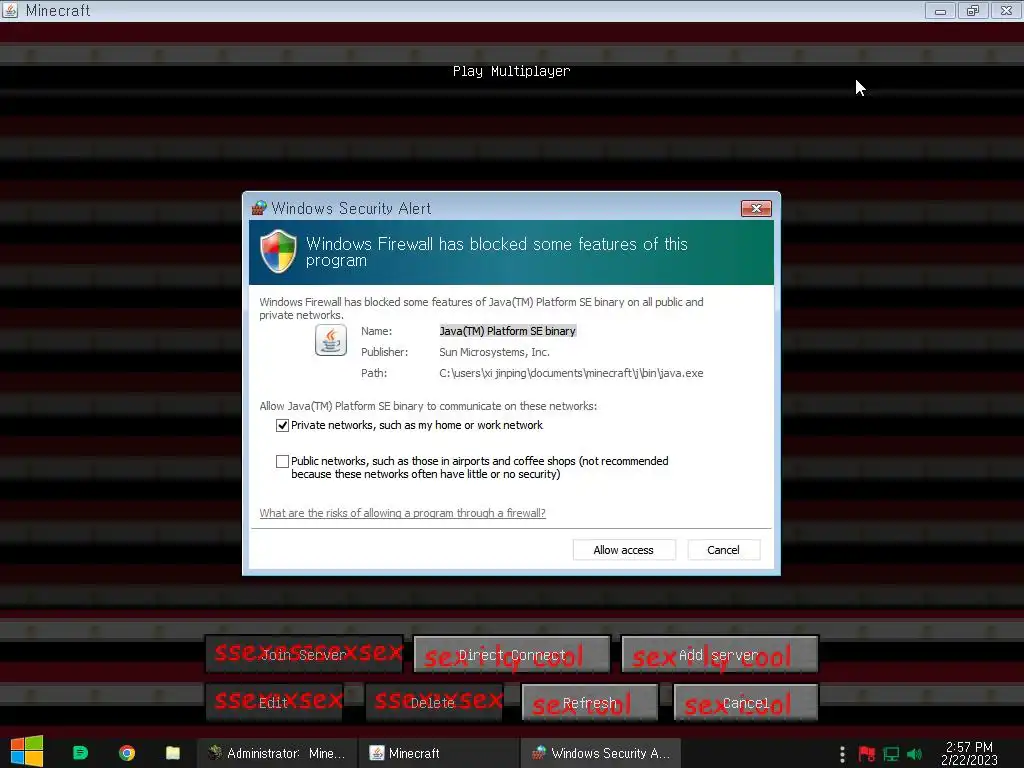Open the taskbar clock showing 2:57 PM

point(969,753)
